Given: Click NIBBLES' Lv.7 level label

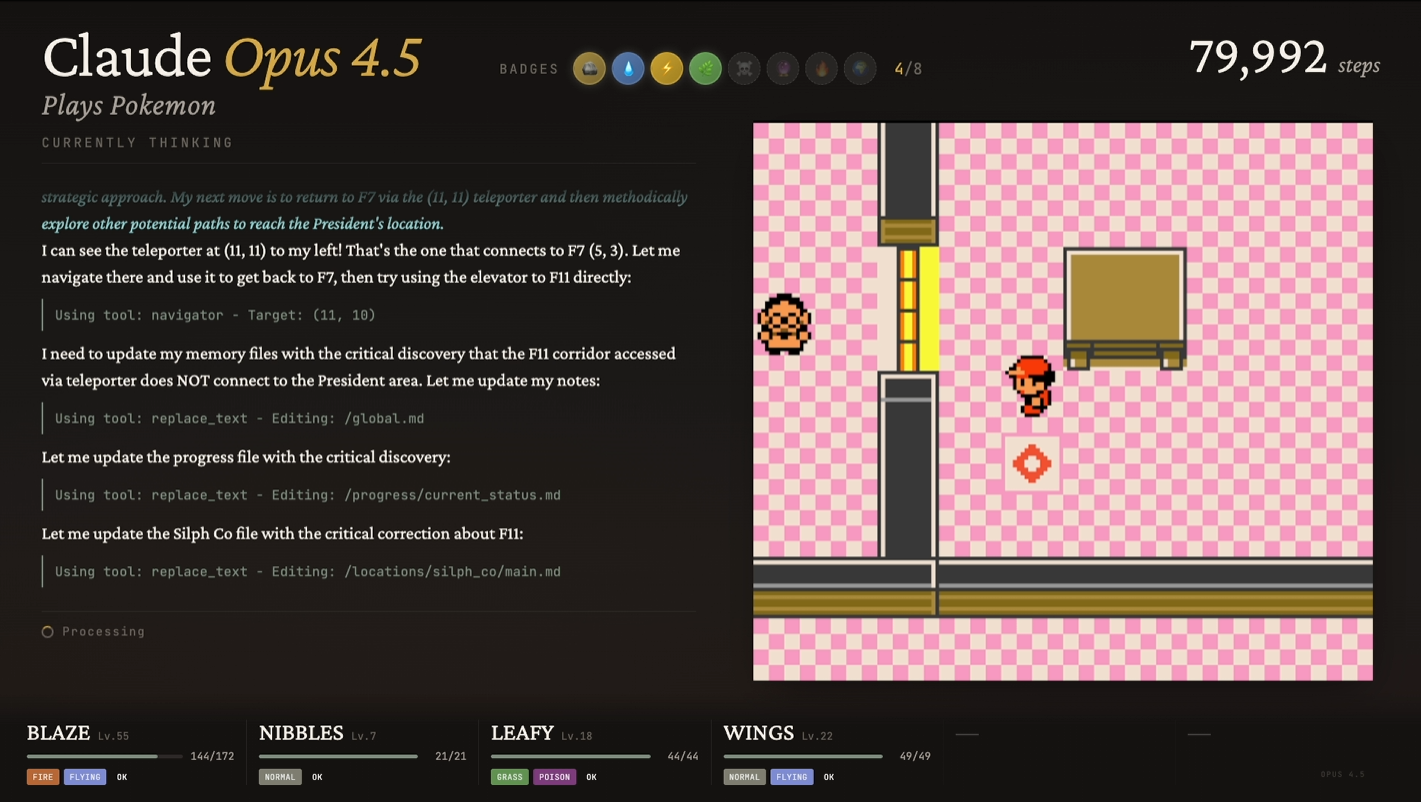Looking at the screenshot, I should (x=364, y=736).
